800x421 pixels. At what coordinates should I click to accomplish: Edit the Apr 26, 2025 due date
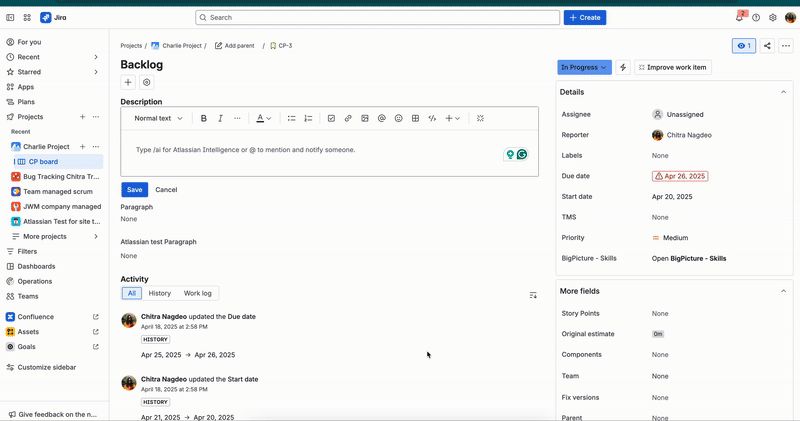point(680,176)
